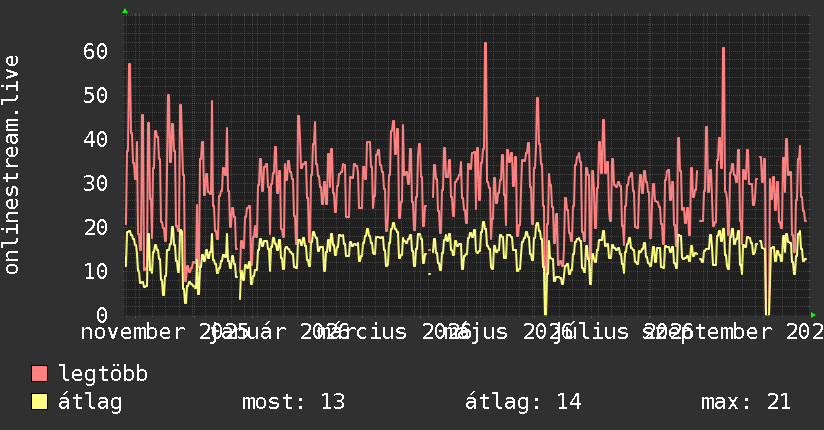
Task: Select the 40 y-axis tick label
Action: pyautogui.click(x=95, y=139)
